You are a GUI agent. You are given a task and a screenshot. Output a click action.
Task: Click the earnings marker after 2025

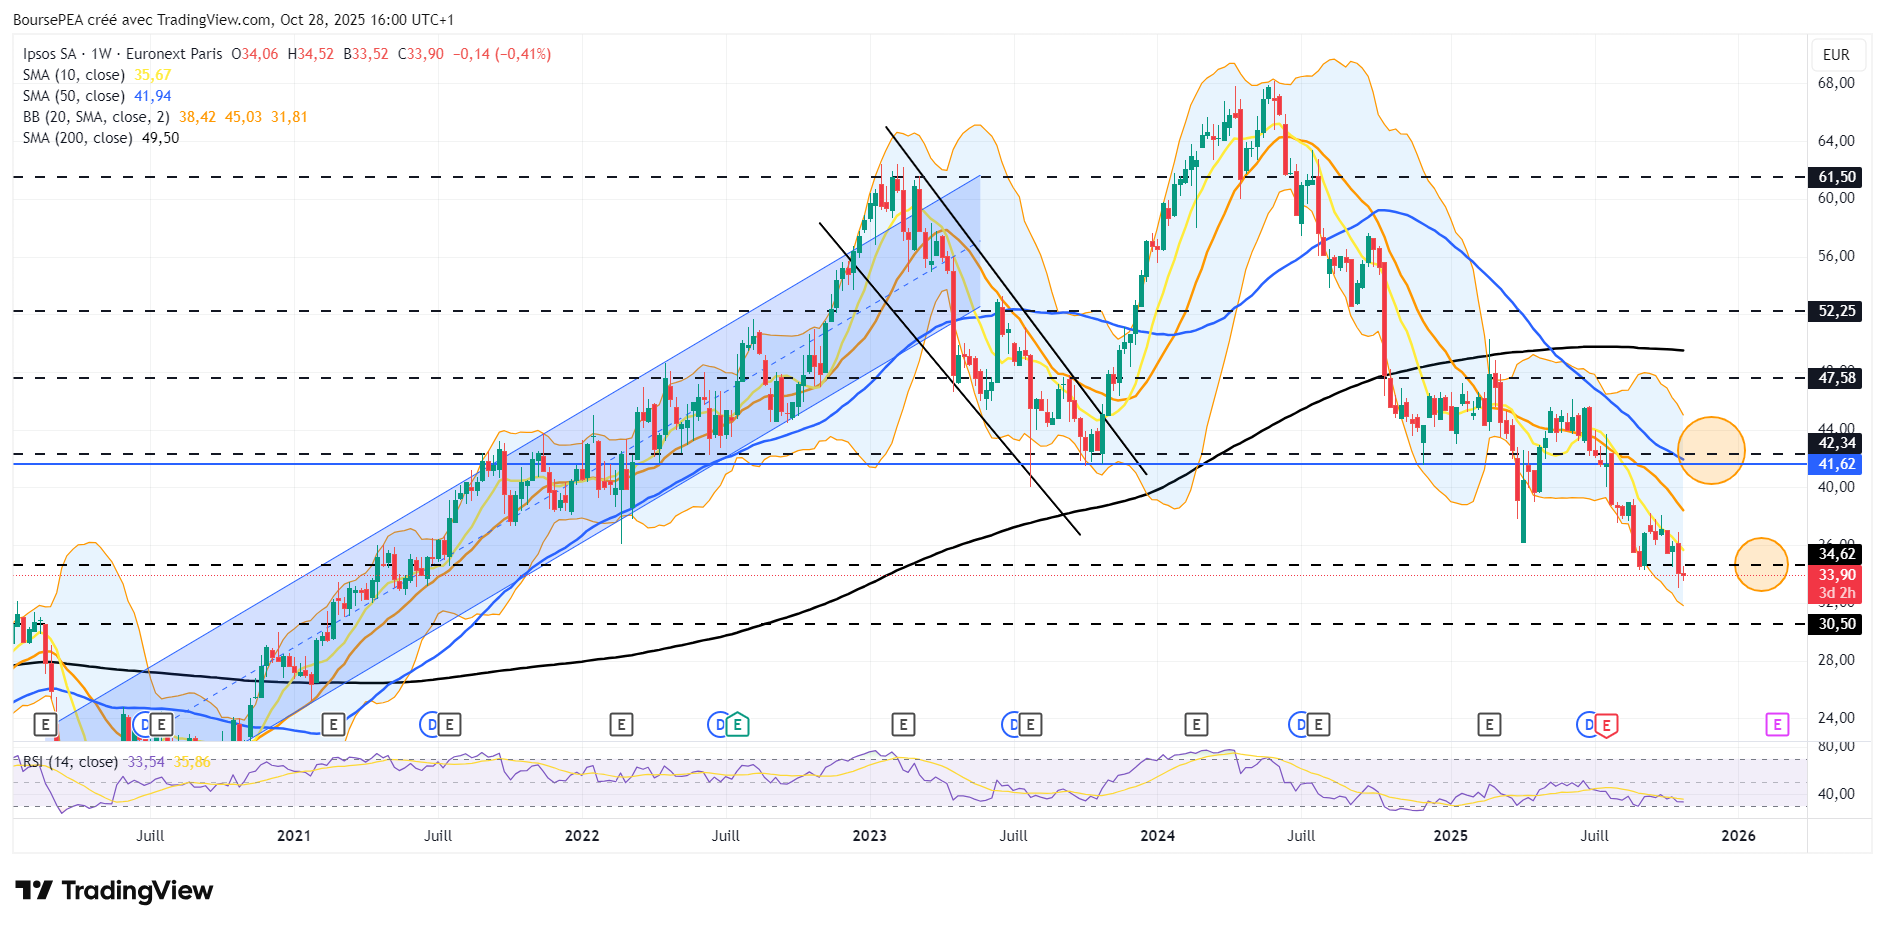(1489, 724)
